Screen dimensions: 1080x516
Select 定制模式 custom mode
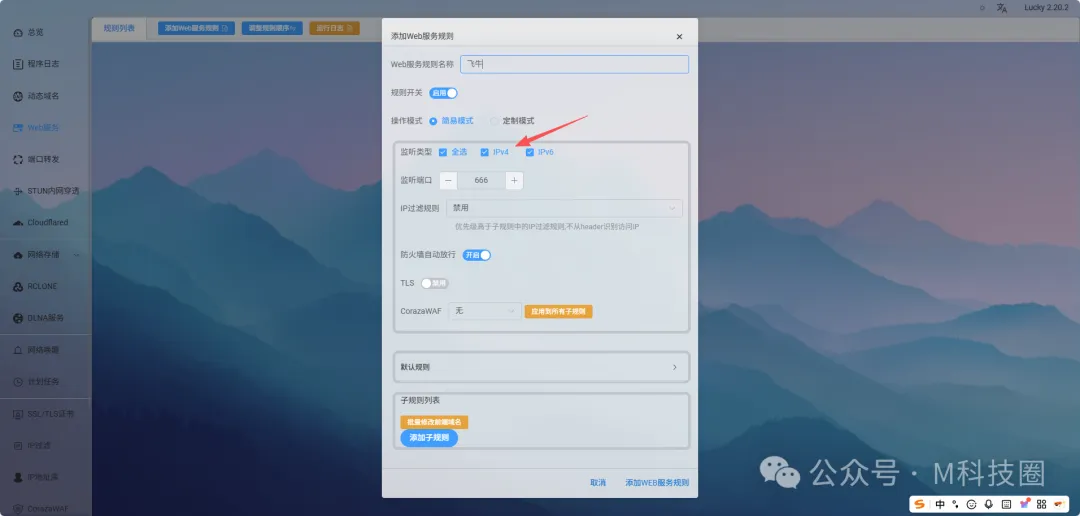tap(512, 121)
